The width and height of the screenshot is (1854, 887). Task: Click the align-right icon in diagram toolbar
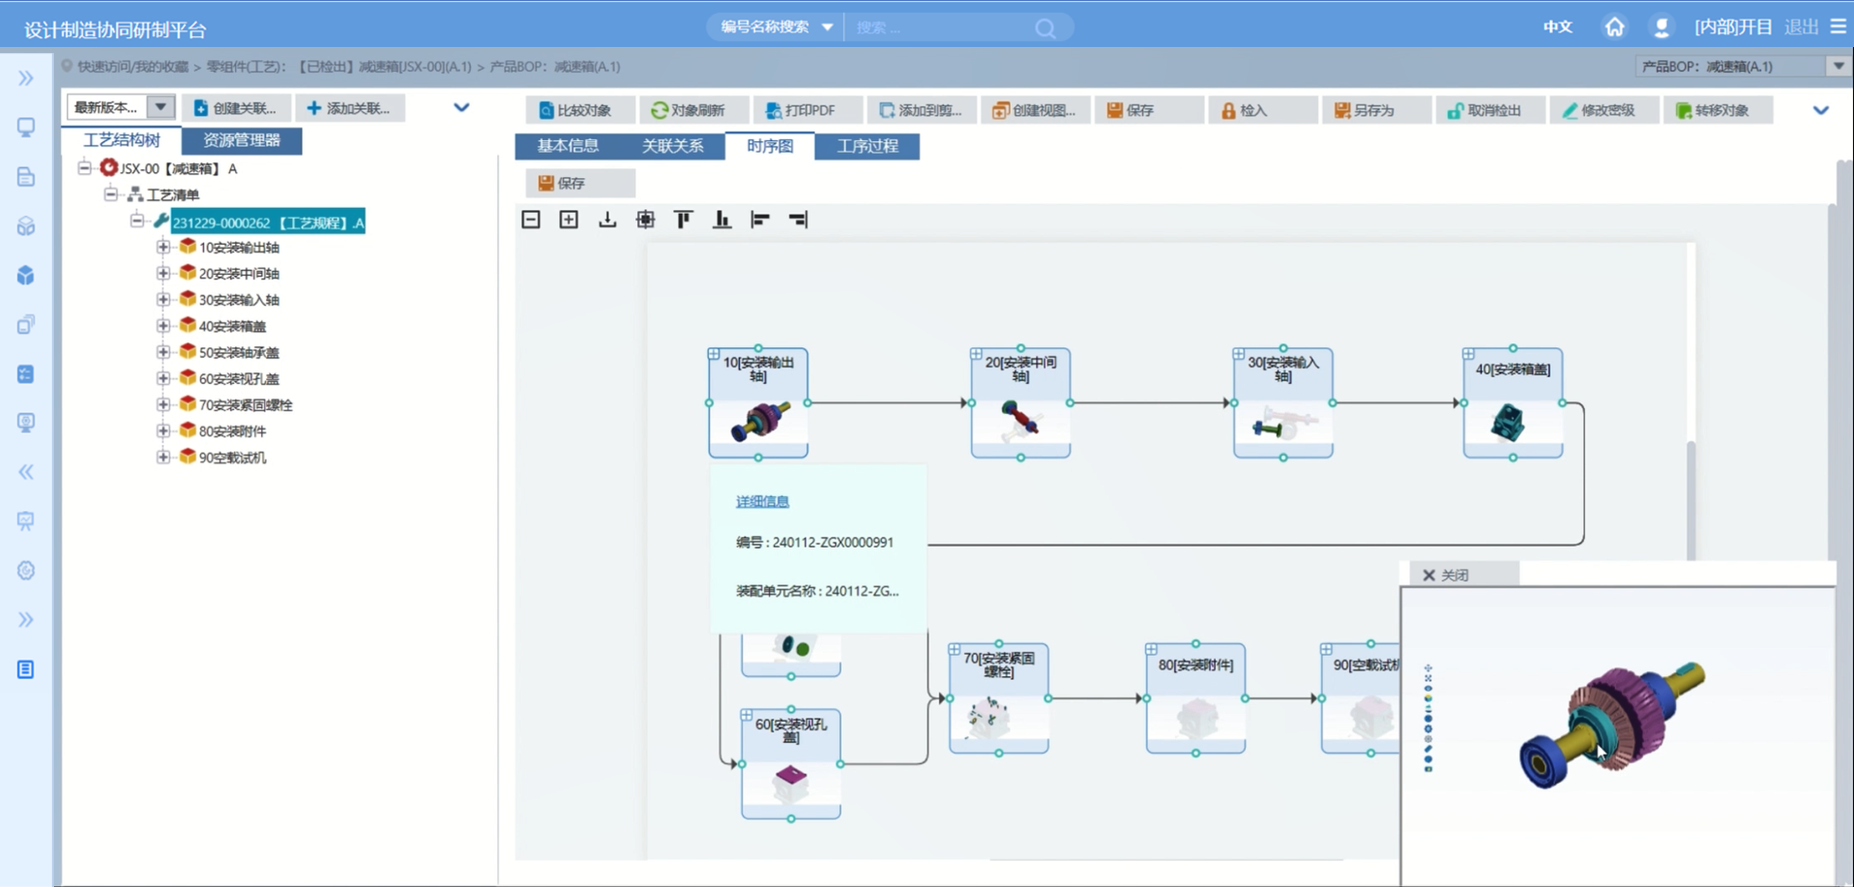coord(798,220)
